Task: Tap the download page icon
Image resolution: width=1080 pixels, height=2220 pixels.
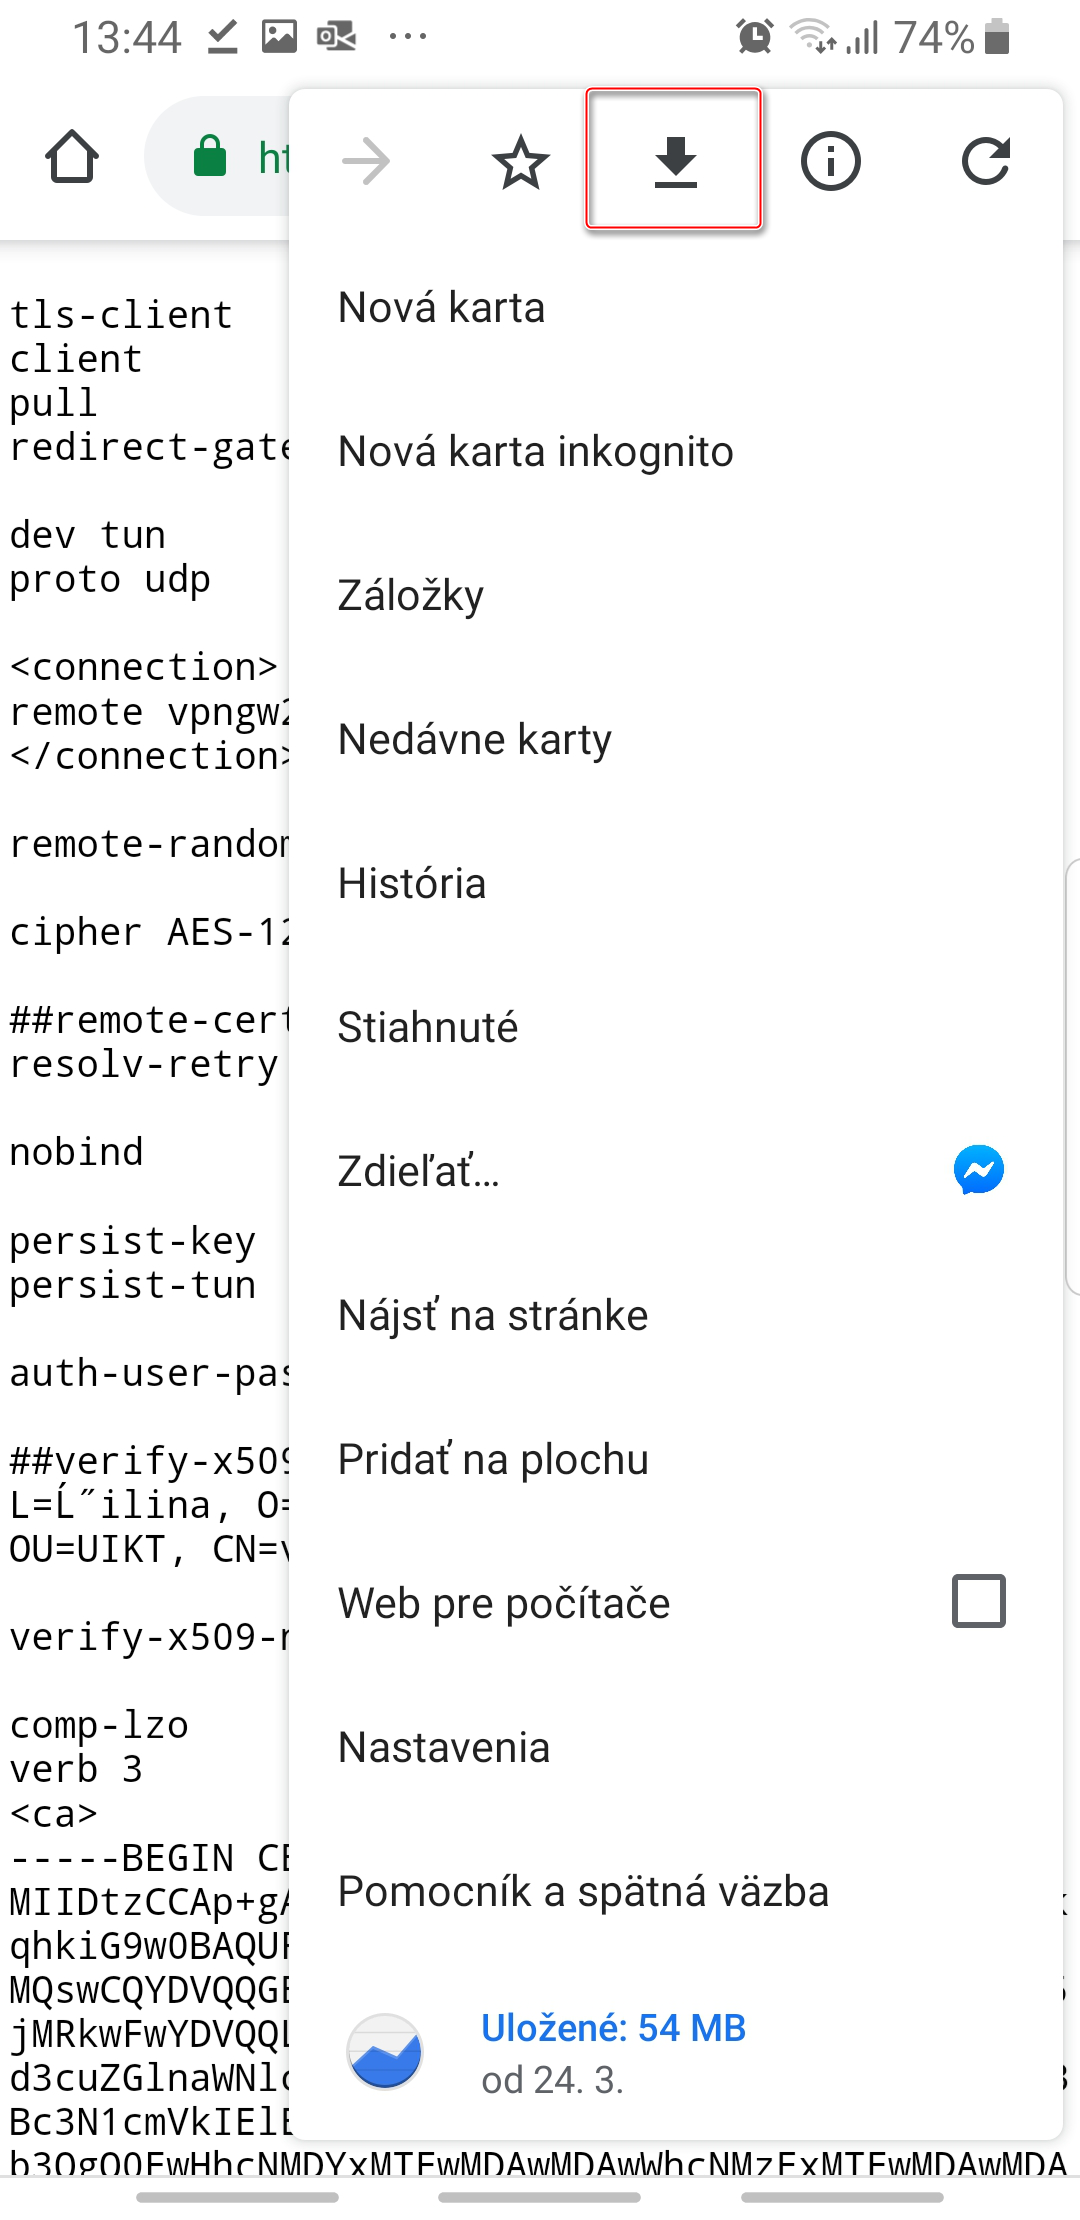Action: [x=675, y=161]
